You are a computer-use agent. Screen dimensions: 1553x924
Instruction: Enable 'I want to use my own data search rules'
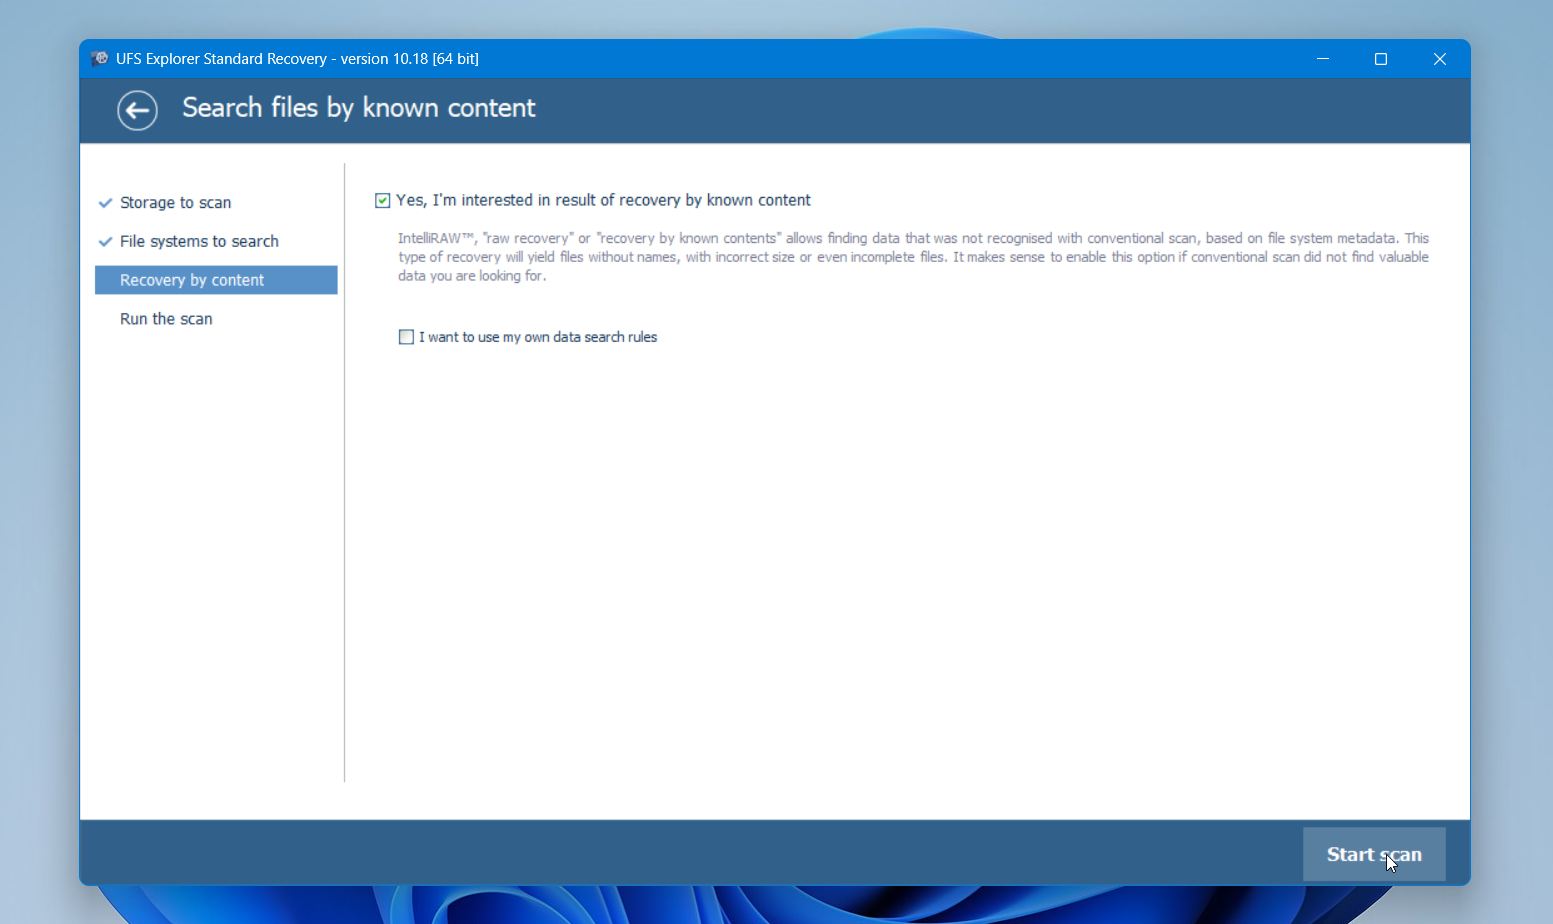point(406,337)
